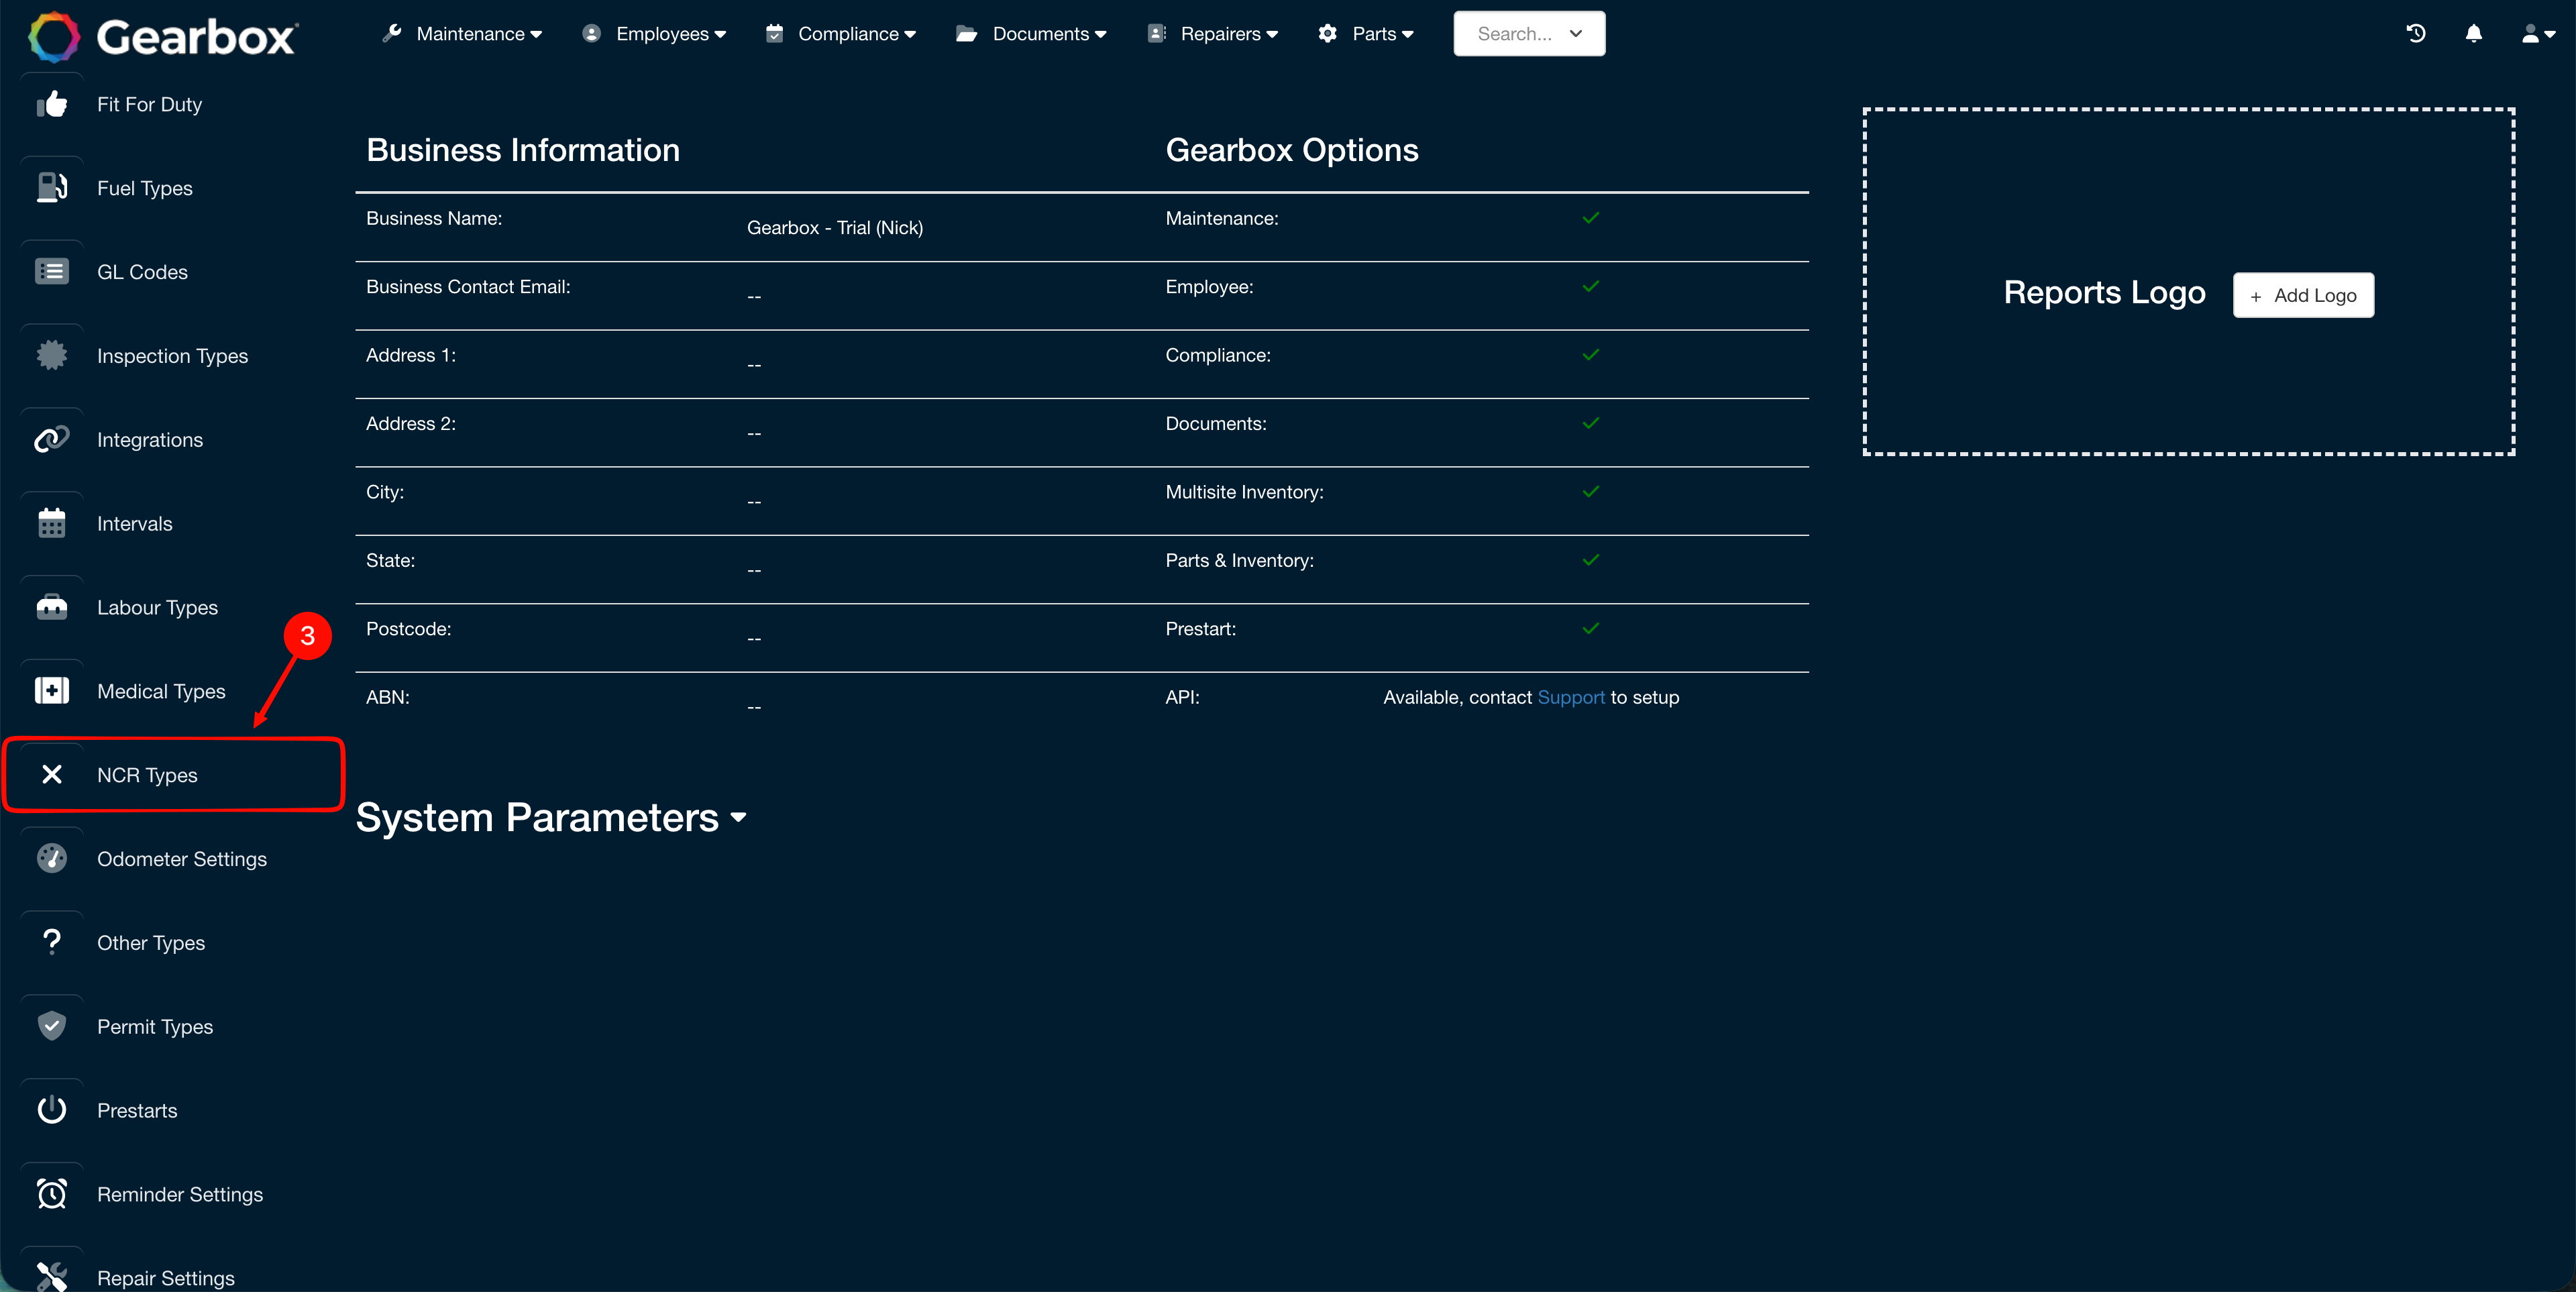Open Fuel Types settings

(144, 188)
